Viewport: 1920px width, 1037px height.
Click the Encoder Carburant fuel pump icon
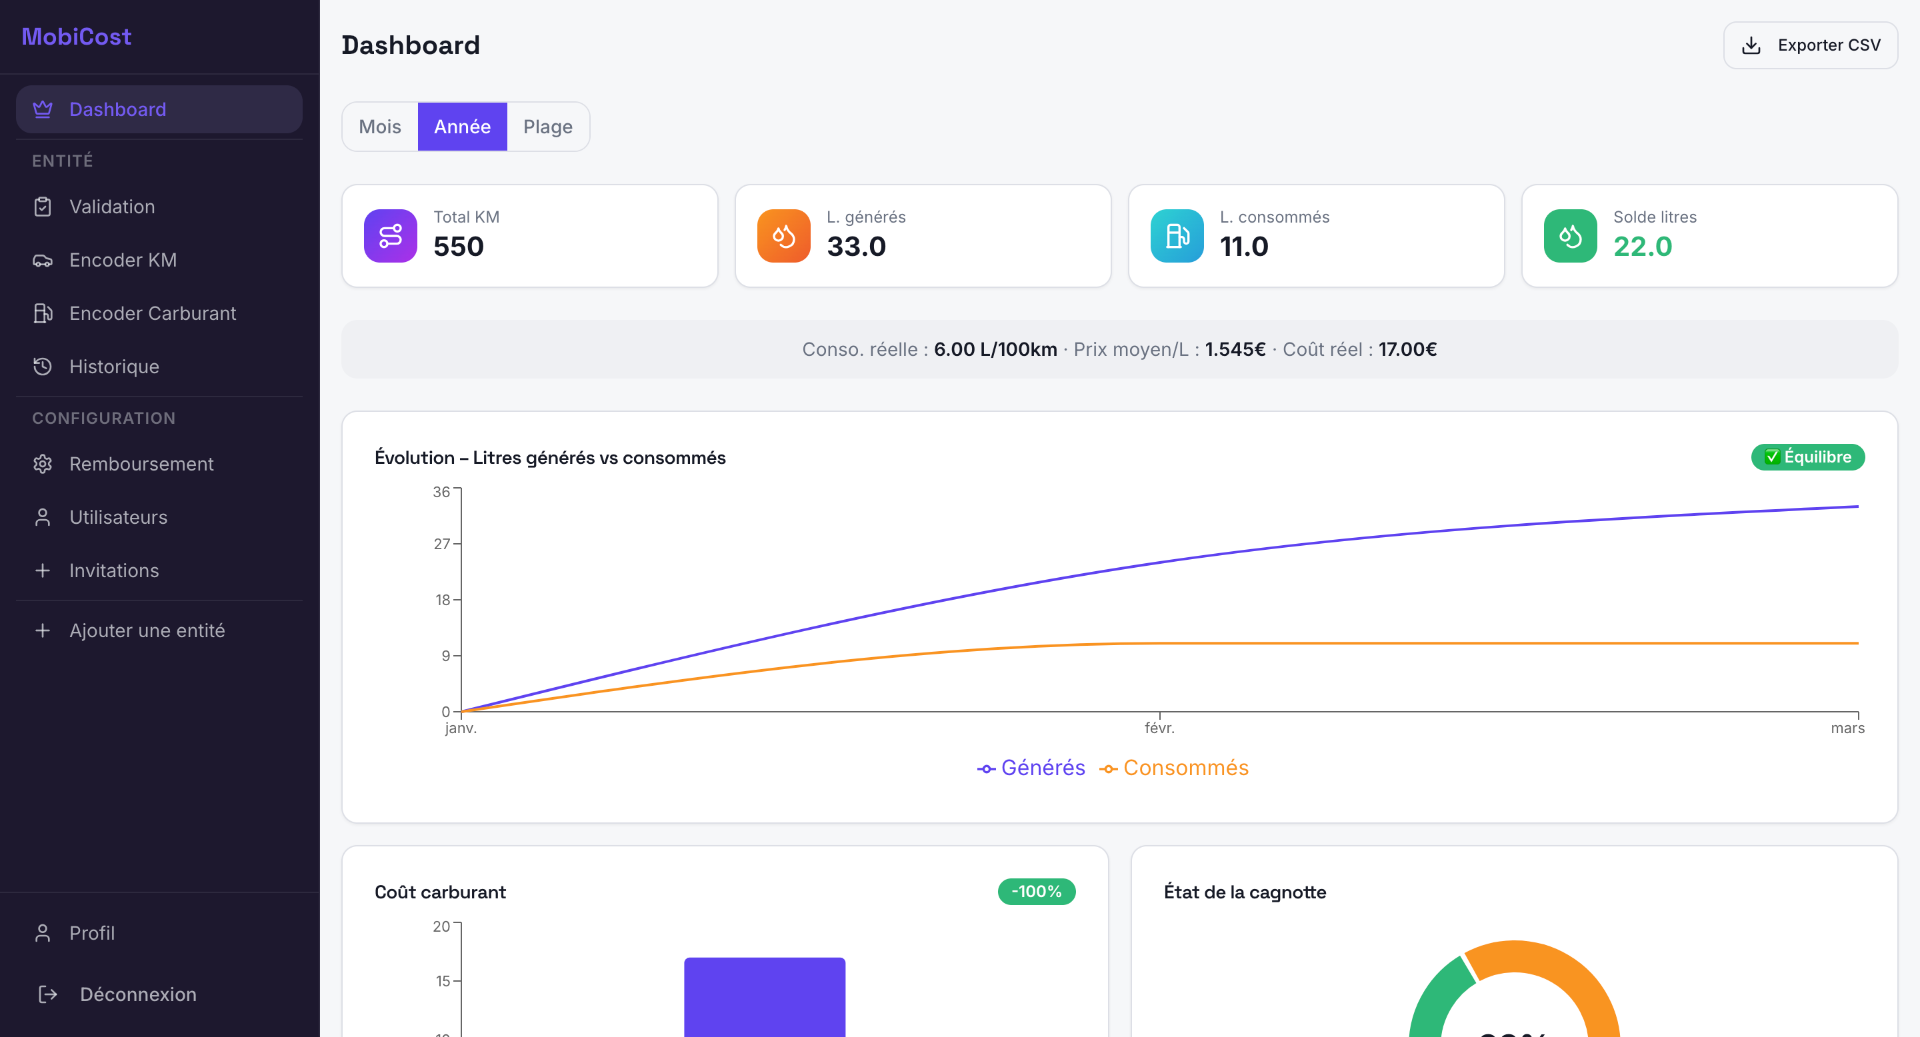[x=42, y=313]
